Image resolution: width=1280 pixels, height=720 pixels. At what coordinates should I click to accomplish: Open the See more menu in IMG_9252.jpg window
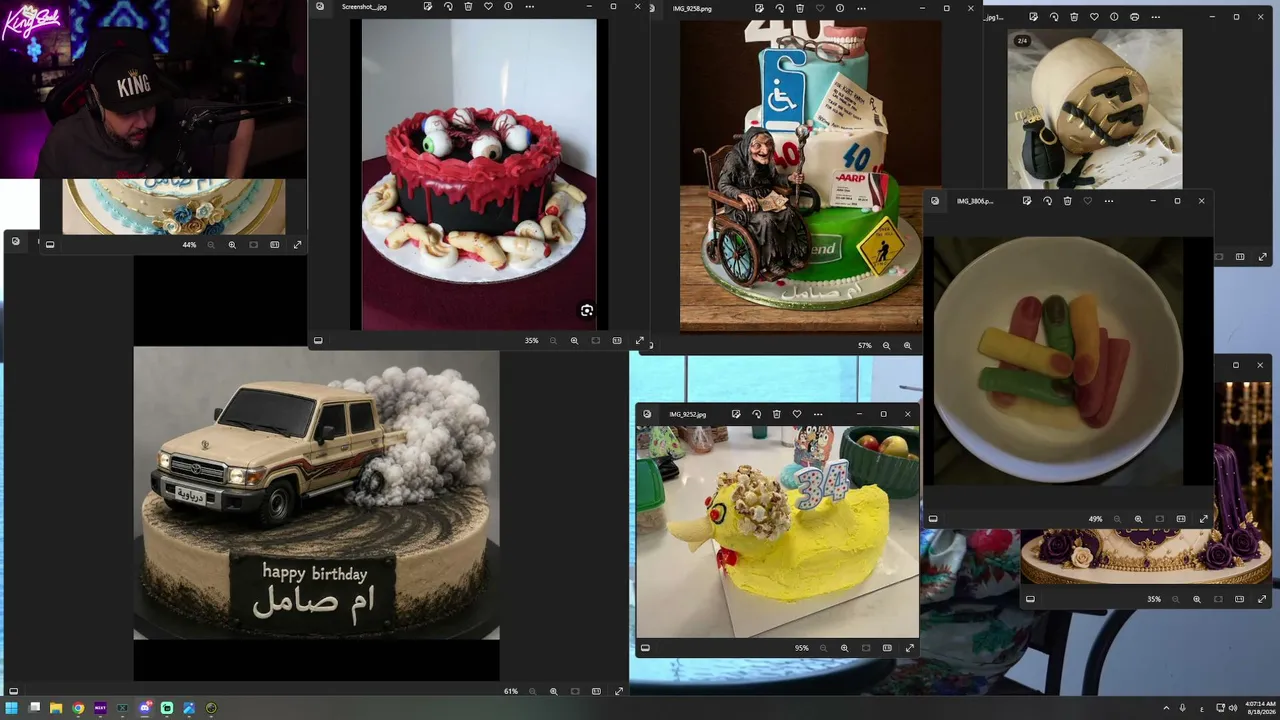[x=817, y=414]
